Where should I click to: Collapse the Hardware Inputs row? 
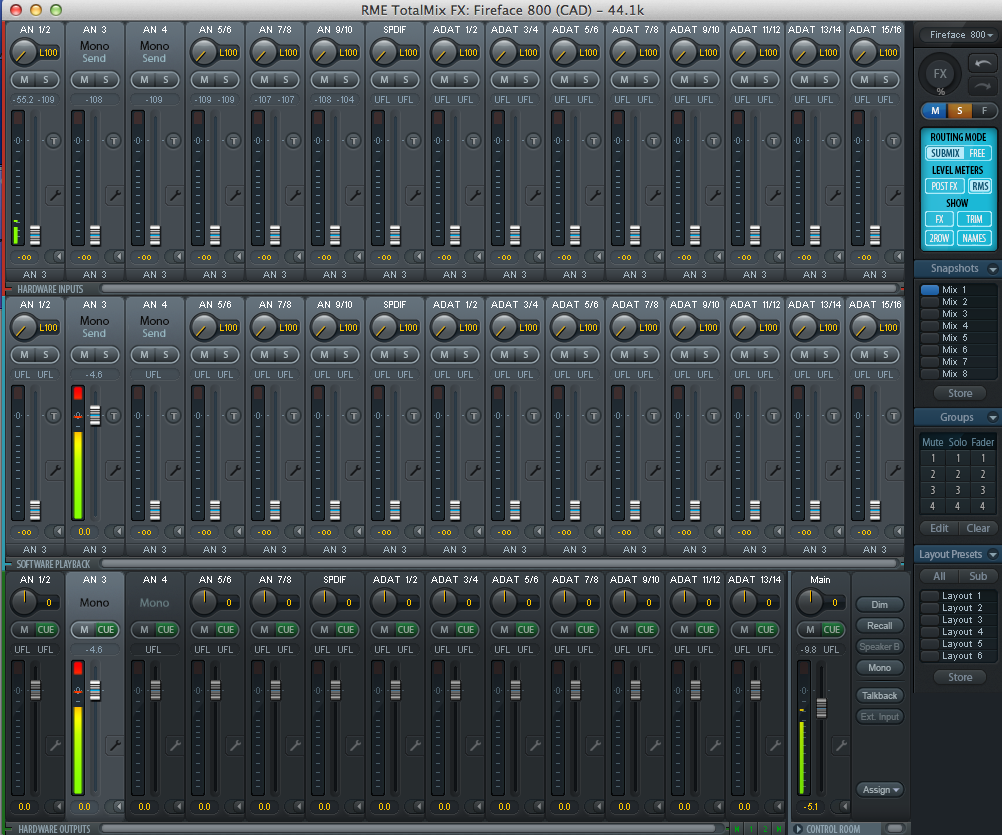9,289
